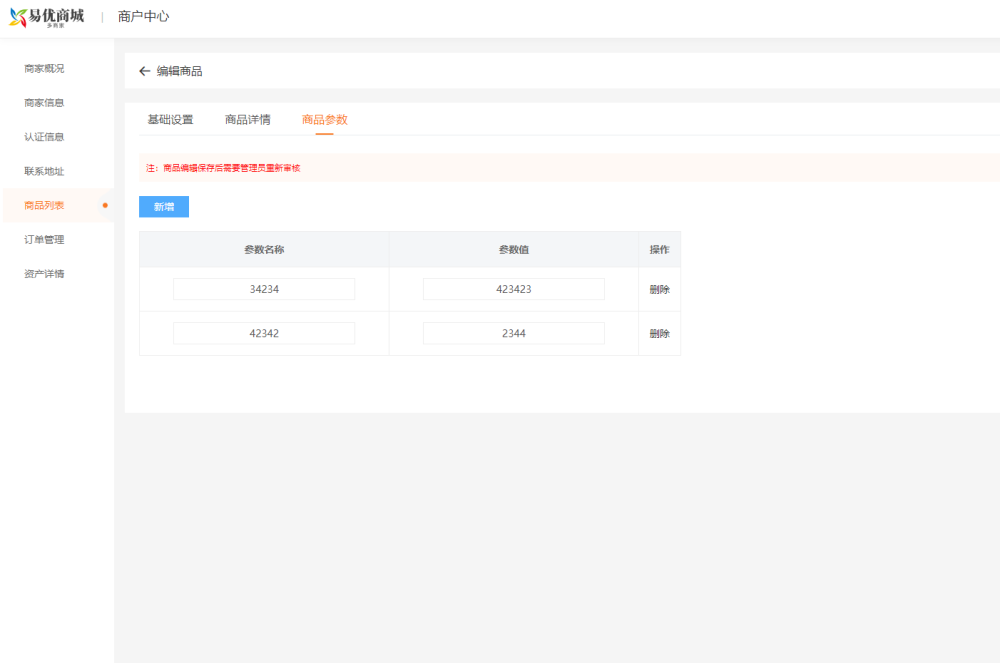
Task: Delete the row with 42342
Action: tap(659, 333)
